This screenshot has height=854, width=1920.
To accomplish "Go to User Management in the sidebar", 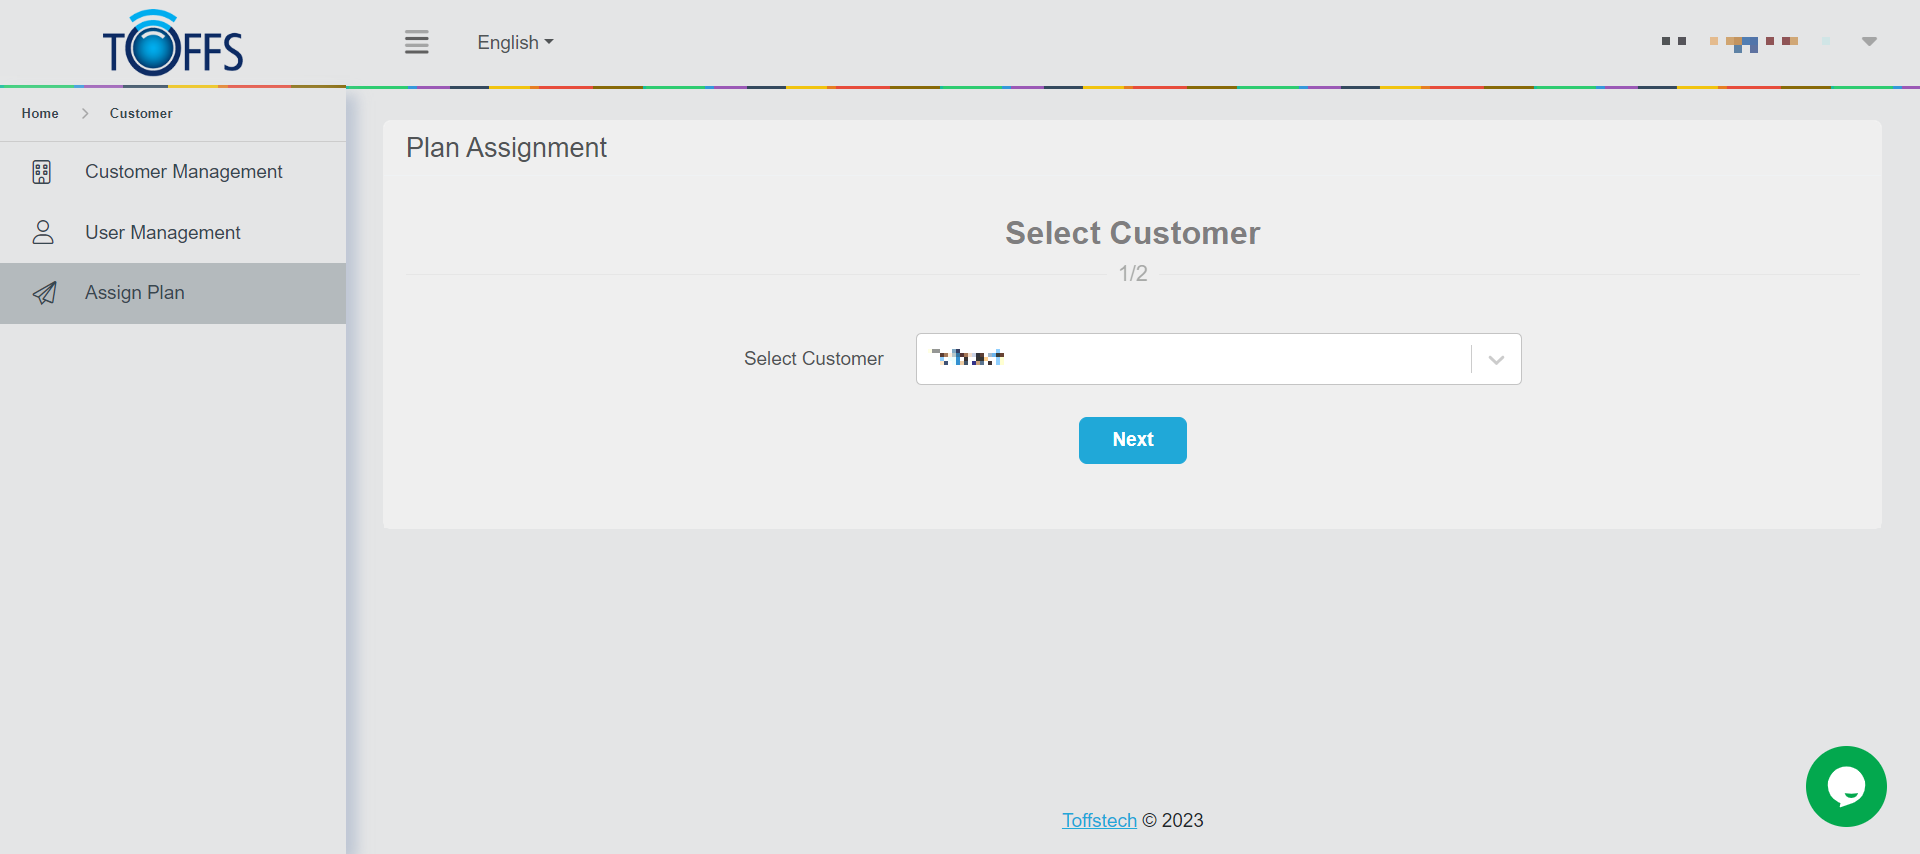I will [162, 233].
